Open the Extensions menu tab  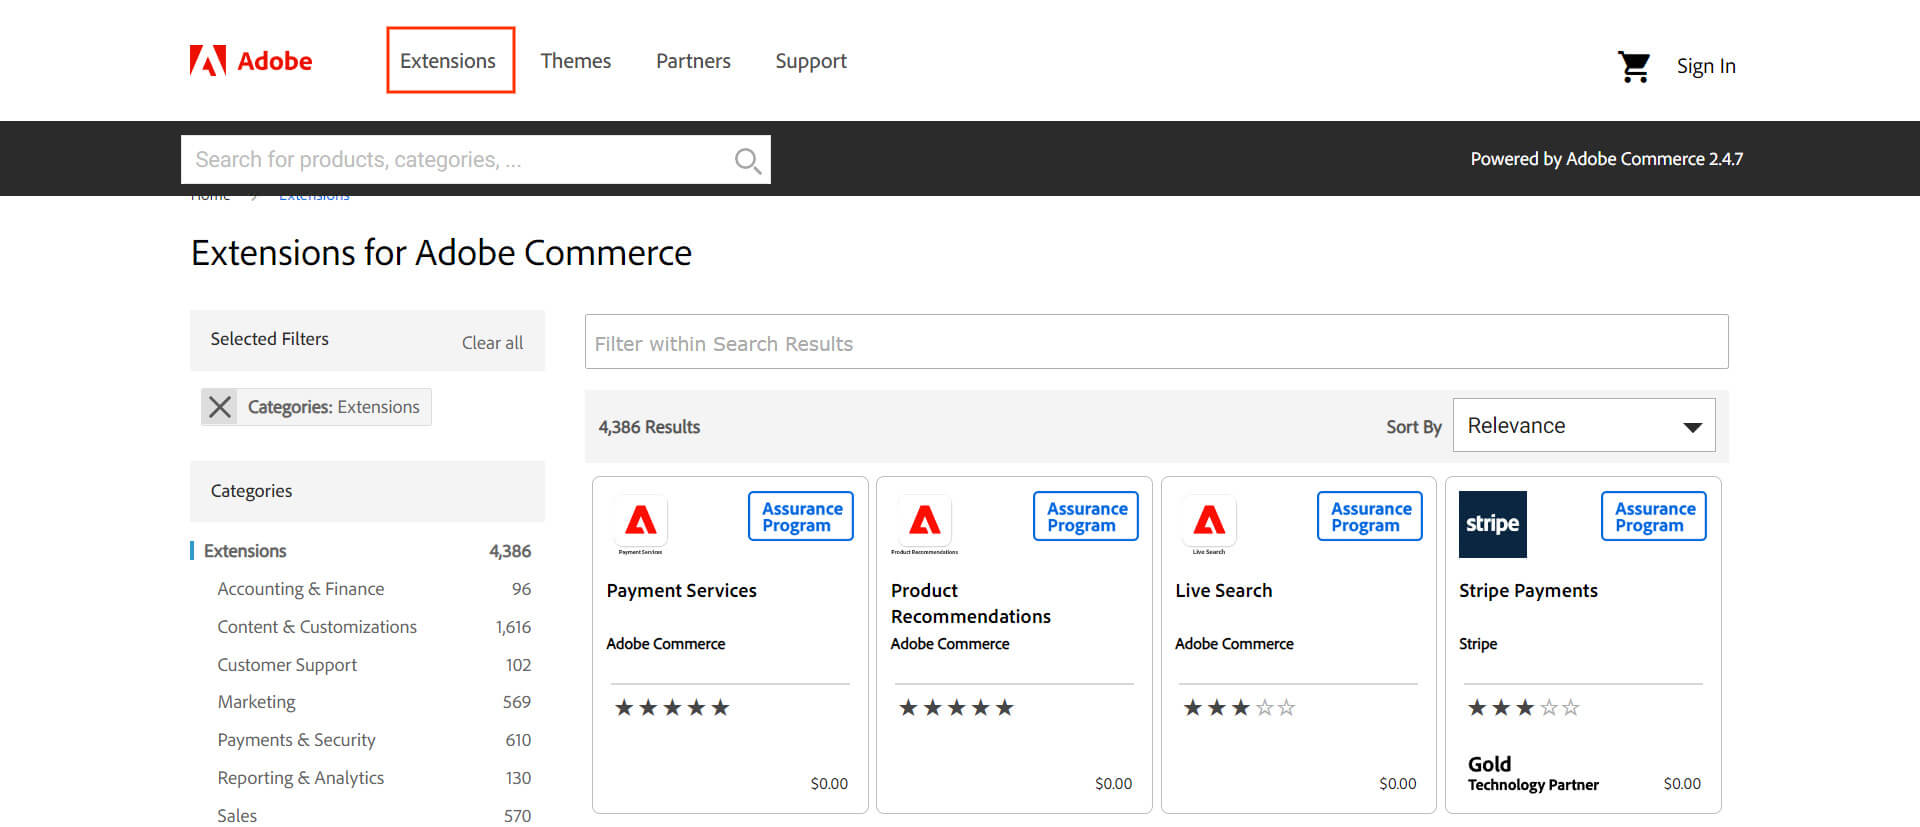(x=448, y=61)
